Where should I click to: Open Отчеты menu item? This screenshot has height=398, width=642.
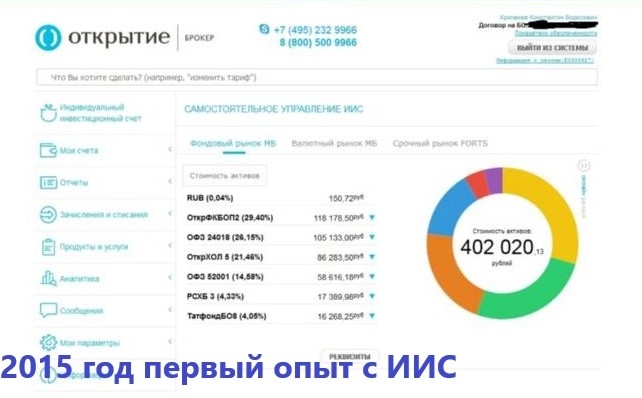point(74,183)
